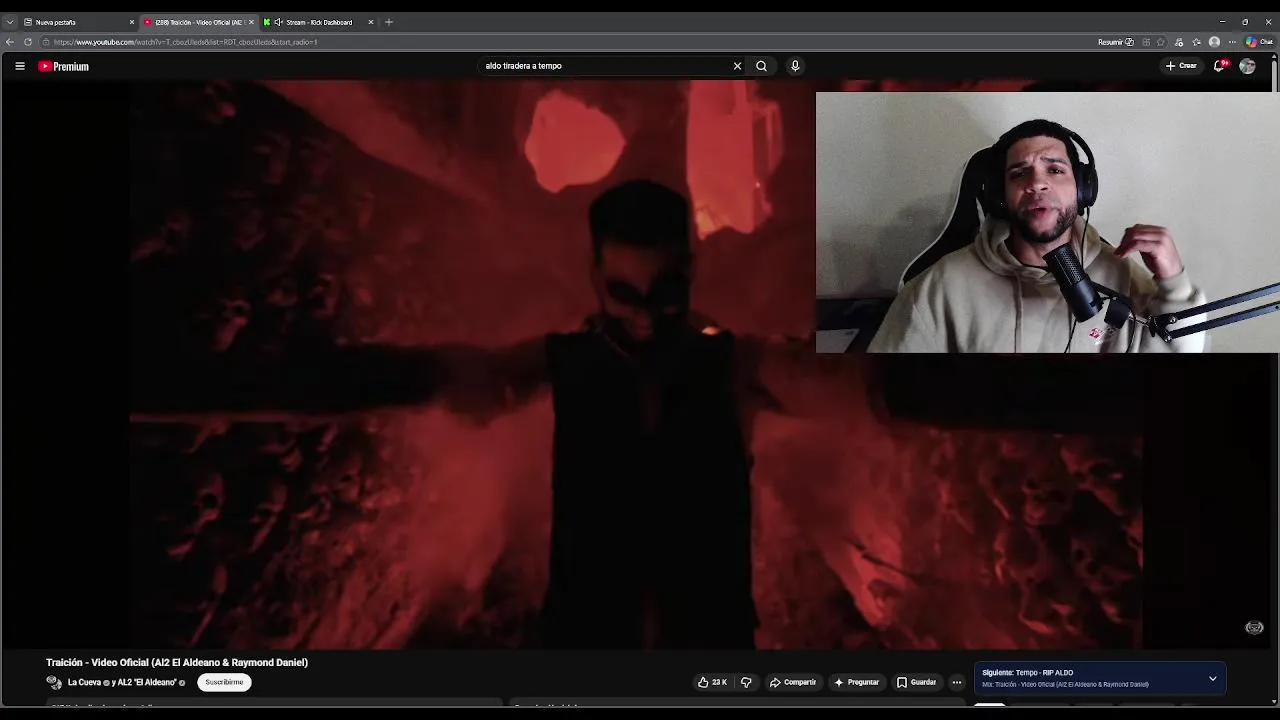The width and height of the screenshot is (1280, 720).
Task: Click the browser URL address bar
Action: 570,42
